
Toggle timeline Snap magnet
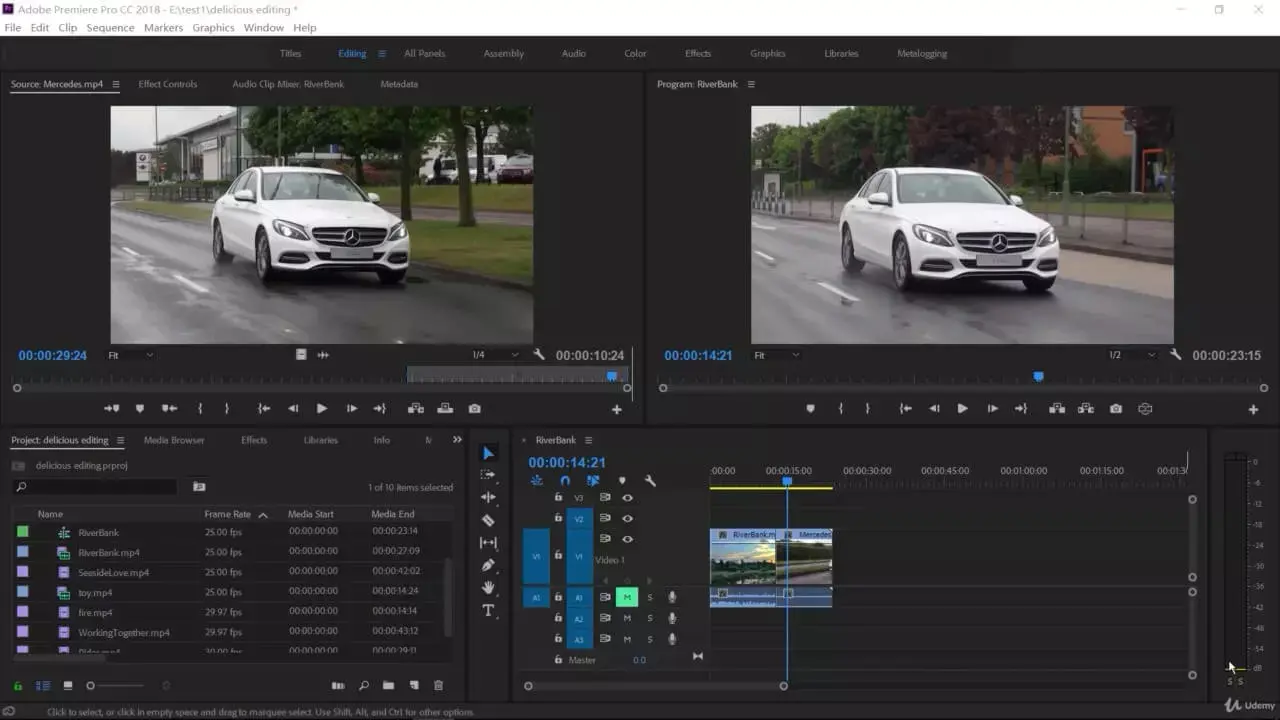pyautogui.click(x=565, y=481)
